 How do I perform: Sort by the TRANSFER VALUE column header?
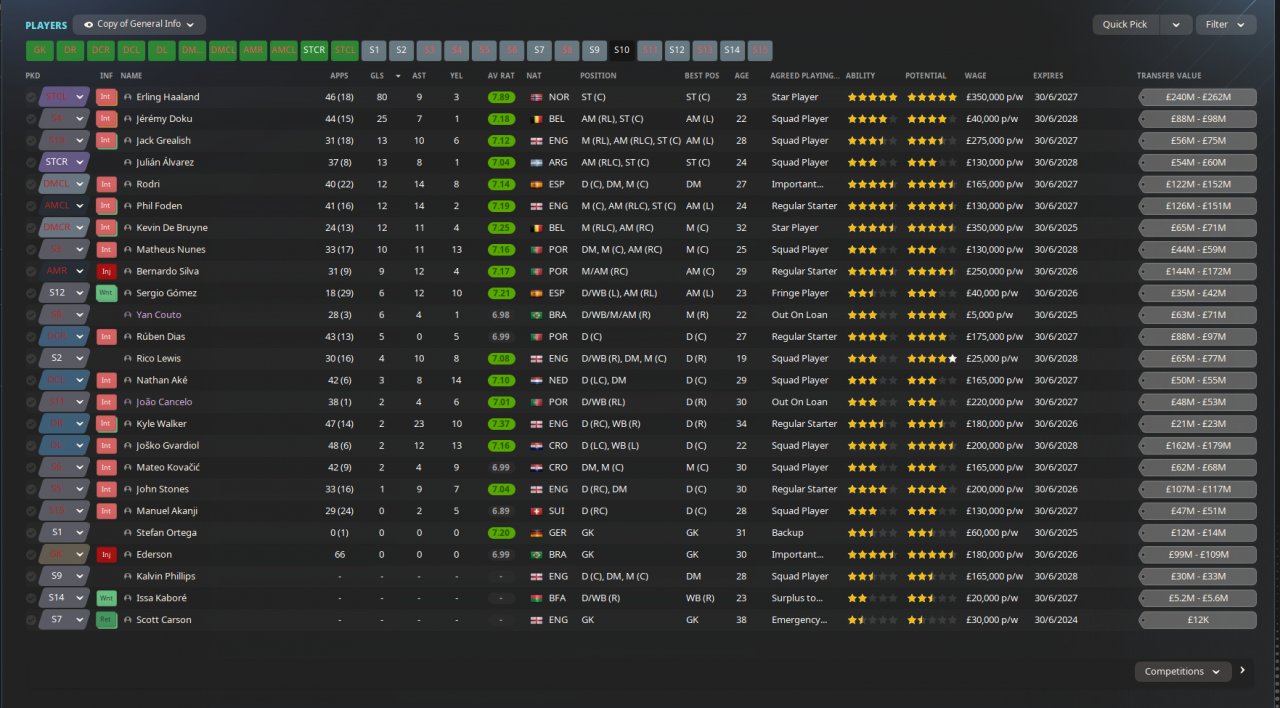pos(1169,76)
